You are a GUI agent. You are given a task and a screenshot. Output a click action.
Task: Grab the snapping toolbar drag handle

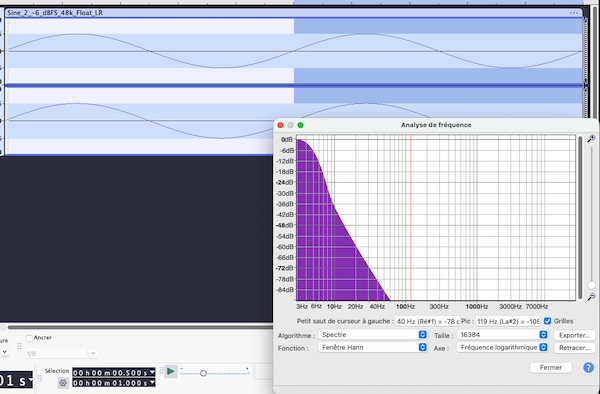[x=20, y=346]
